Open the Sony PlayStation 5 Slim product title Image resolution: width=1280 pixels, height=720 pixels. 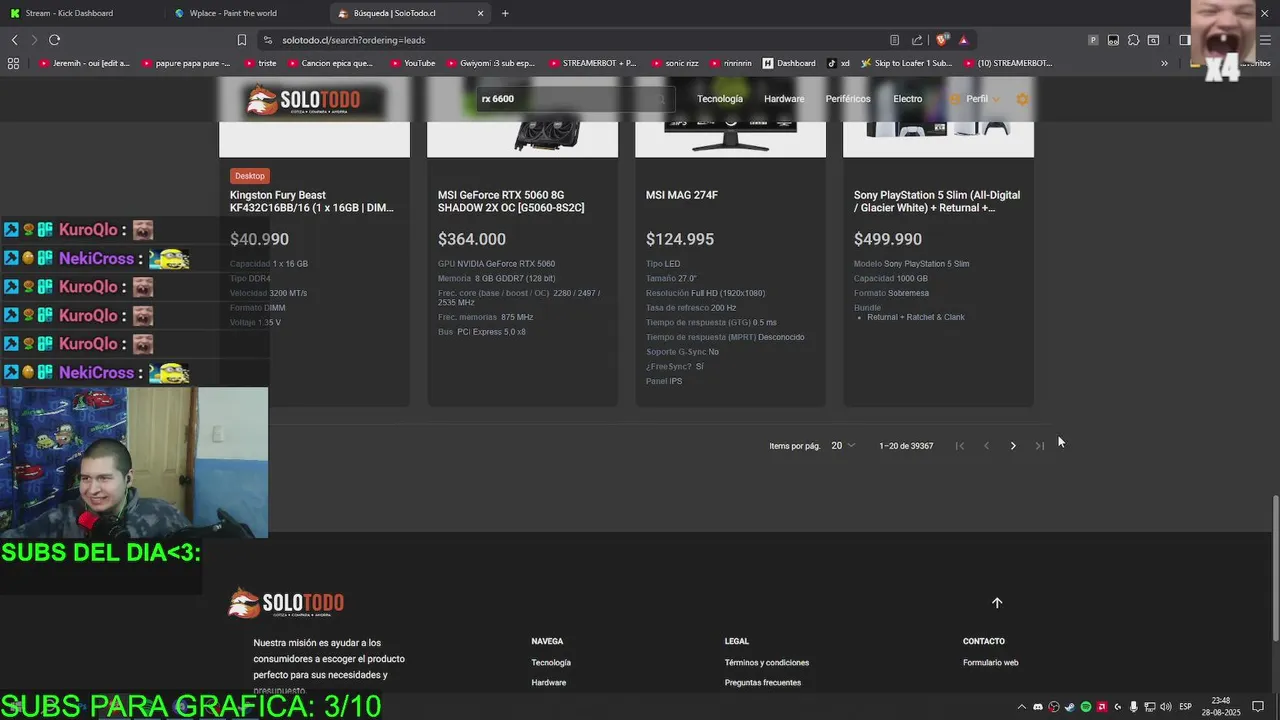(937, 201)
